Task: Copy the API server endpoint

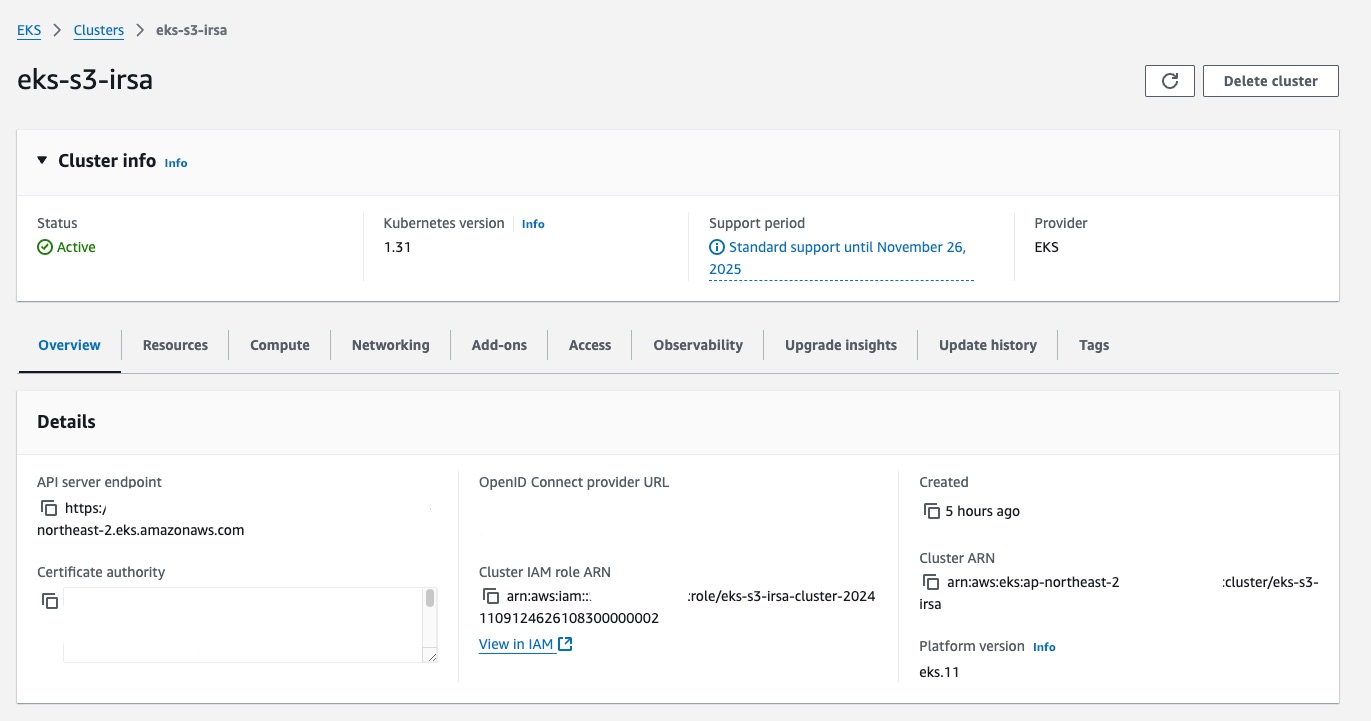Action: point(48,508)
